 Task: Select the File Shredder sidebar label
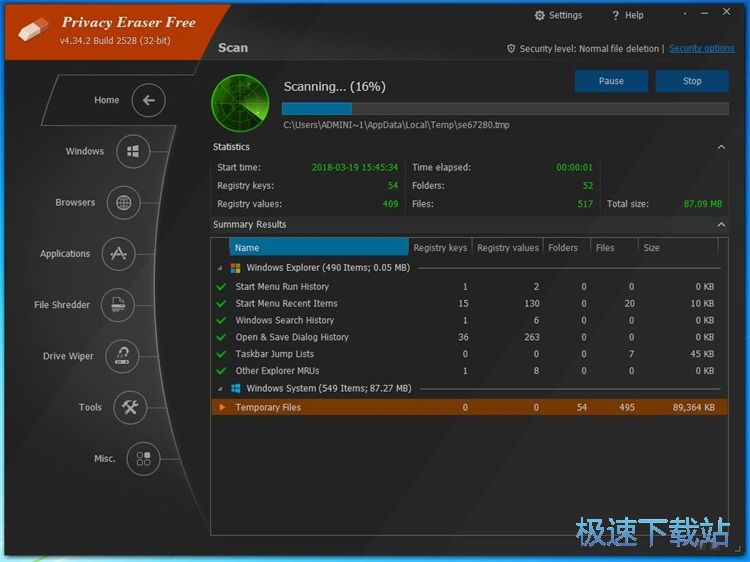click(62, 305)
